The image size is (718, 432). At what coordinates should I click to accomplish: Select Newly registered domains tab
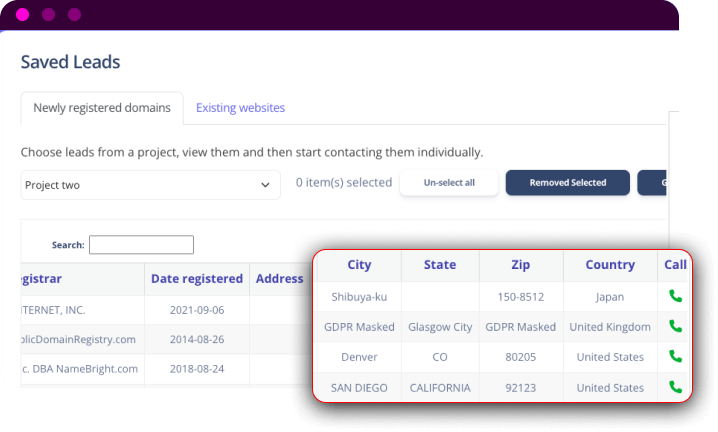point(102,108)
